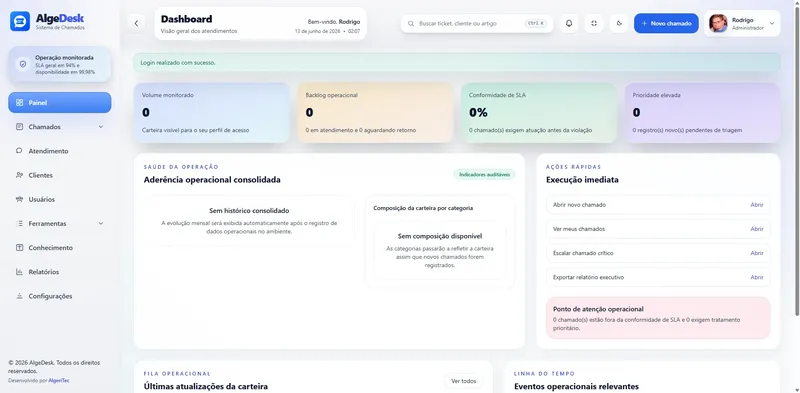
Task: Click the Aderência operacional consolidada heading
Action: (x=212, y=180)
